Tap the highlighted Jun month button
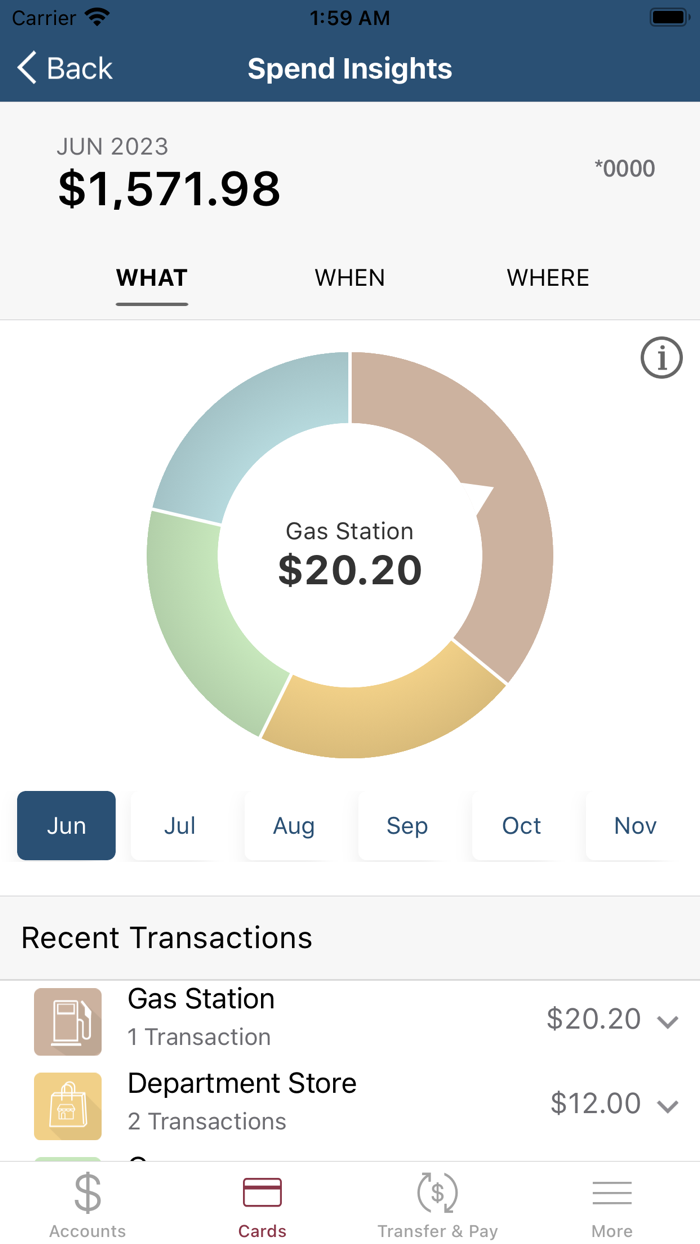The width and height of the screenshot is (700, 1244). (x=66, y=826)
